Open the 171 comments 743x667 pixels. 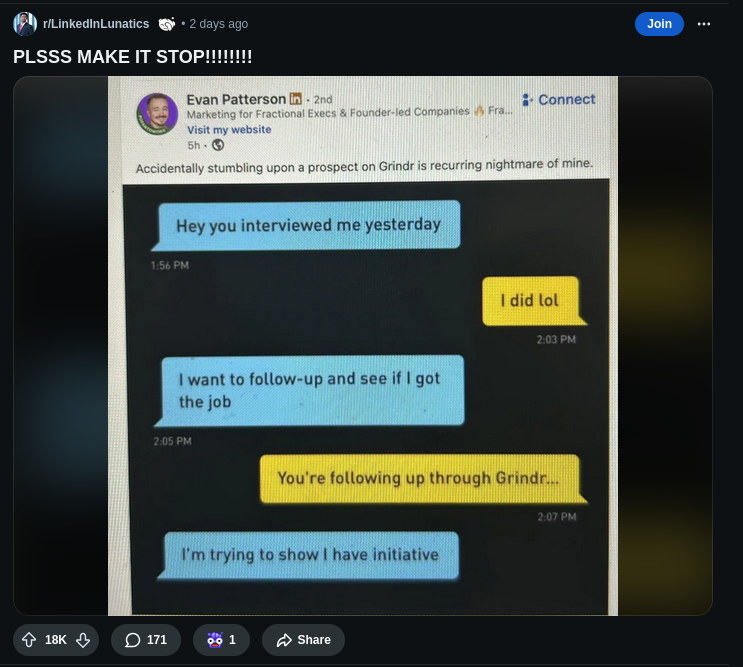pyautogui.click(x=146, y=640)
